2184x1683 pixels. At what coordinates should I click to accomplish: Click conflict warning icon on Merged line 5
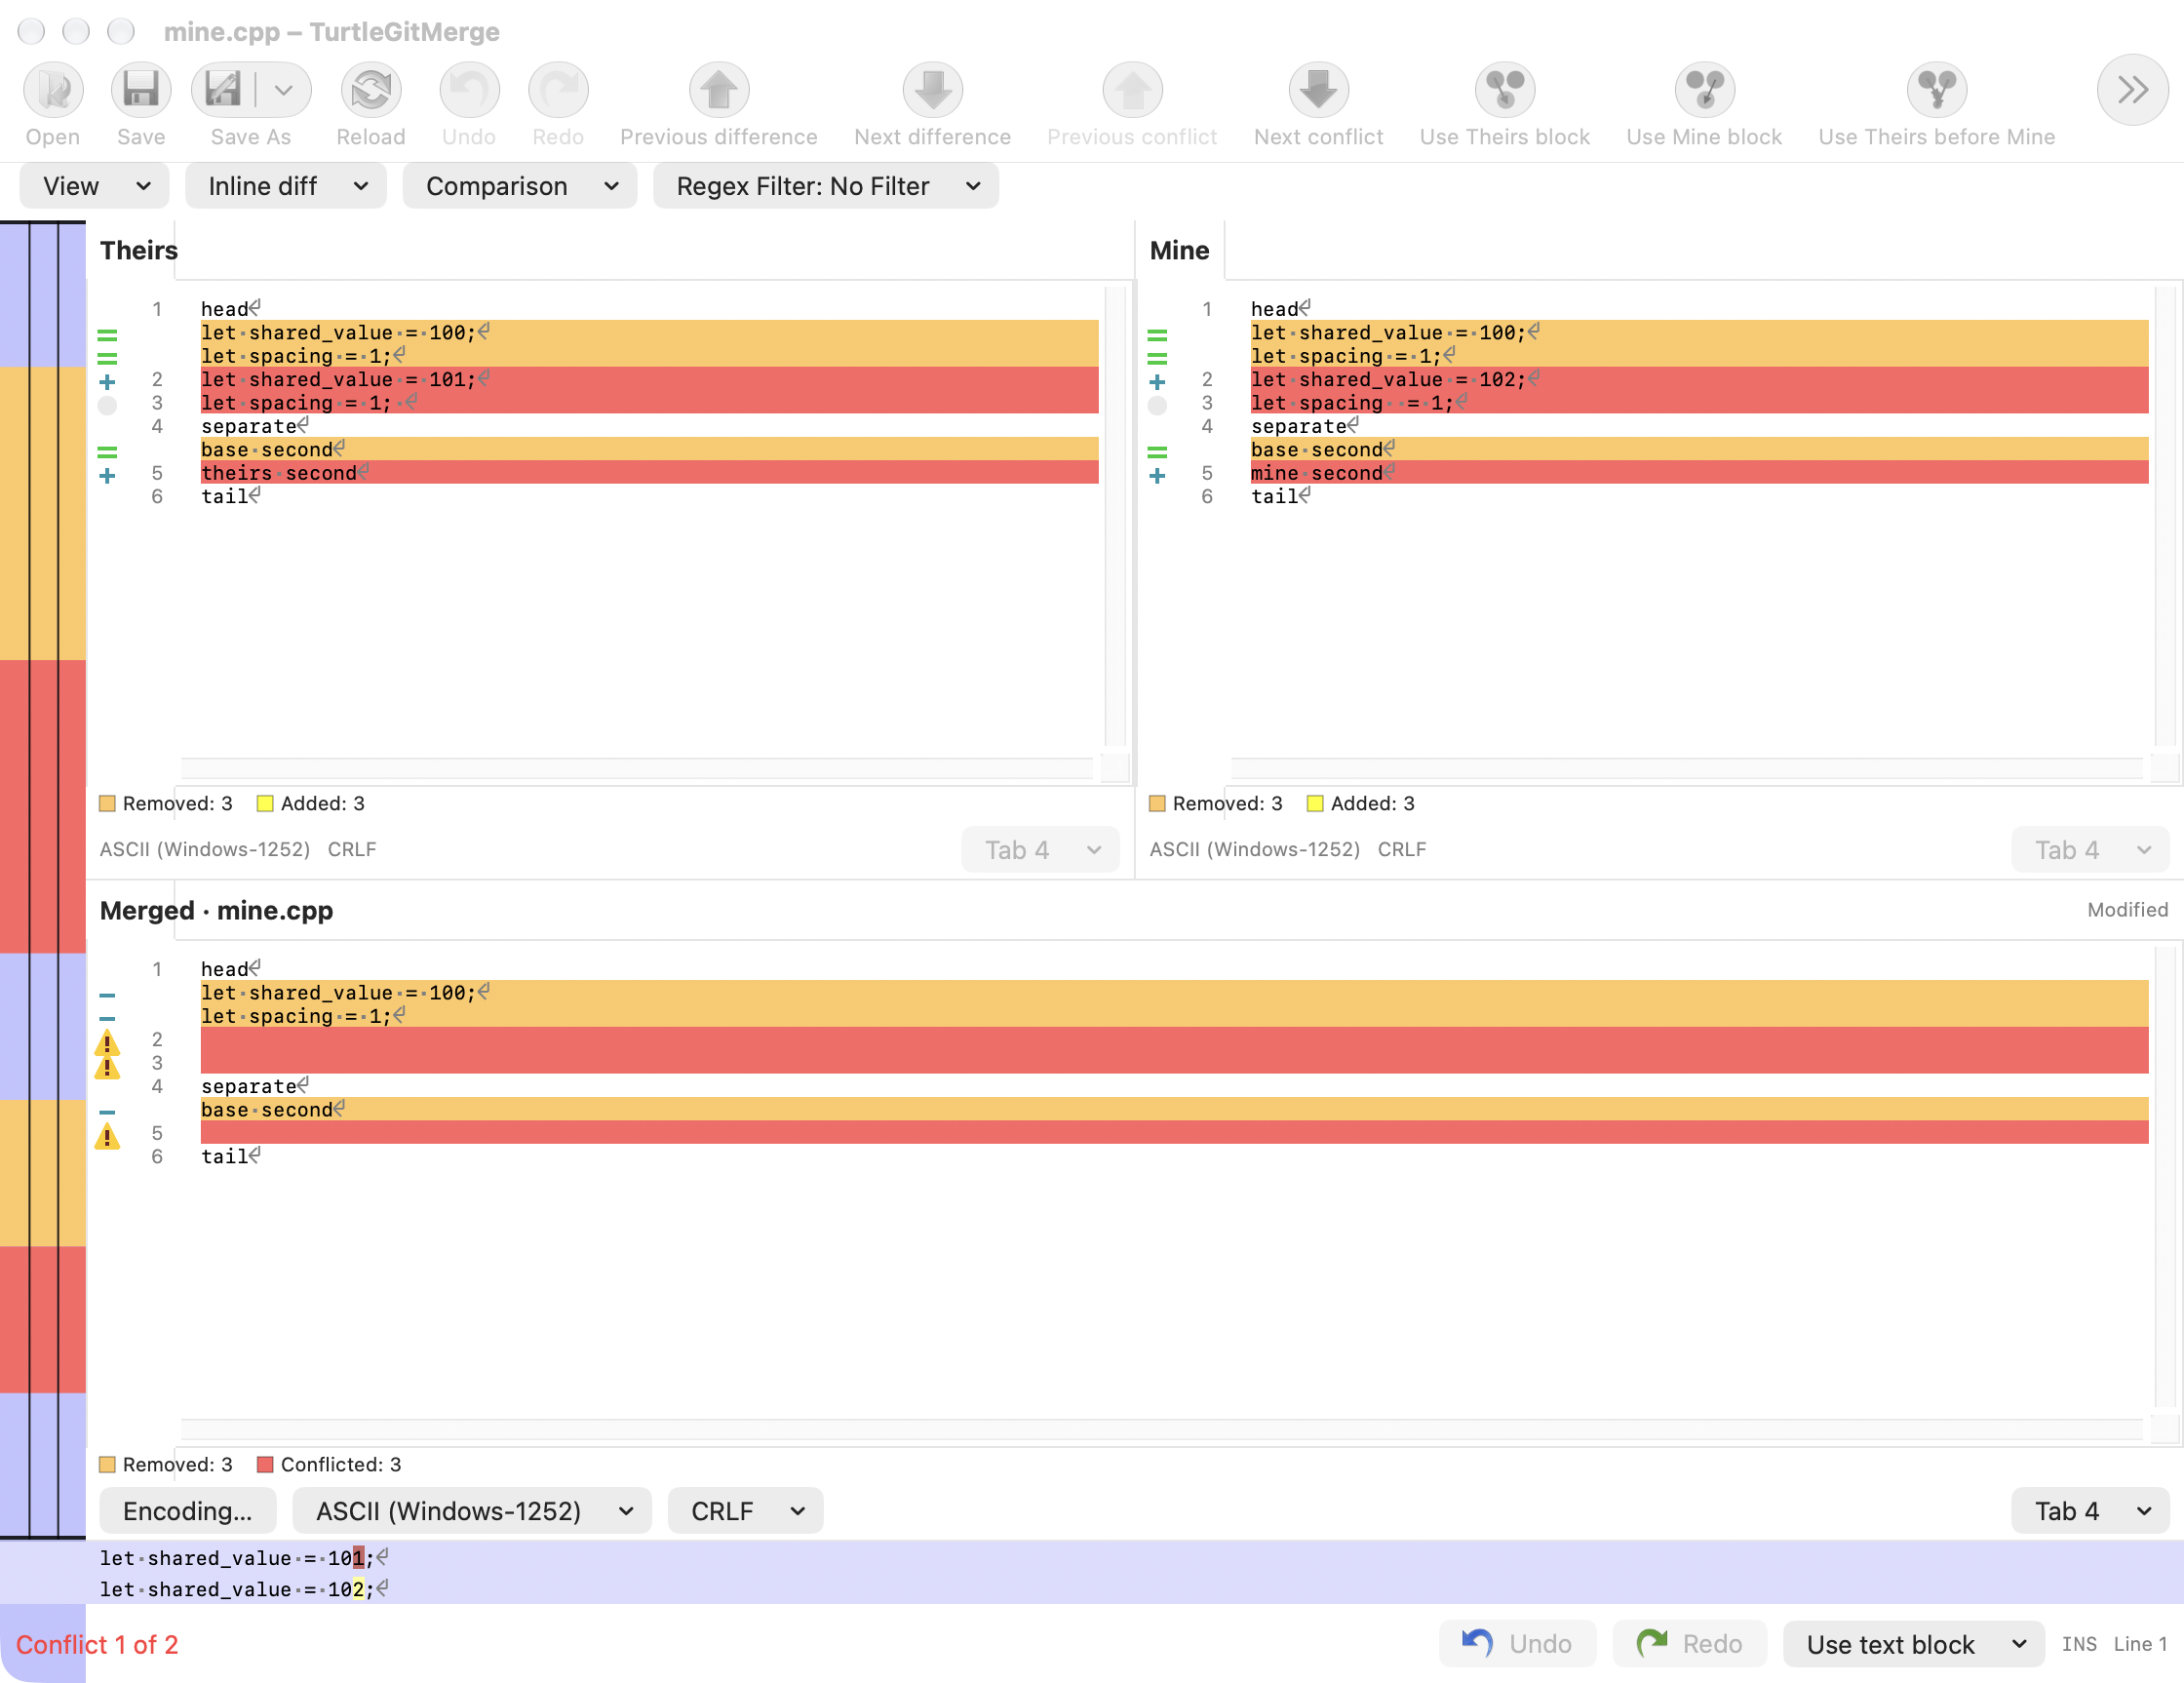pyautogui.click(x=107, y=1136)
